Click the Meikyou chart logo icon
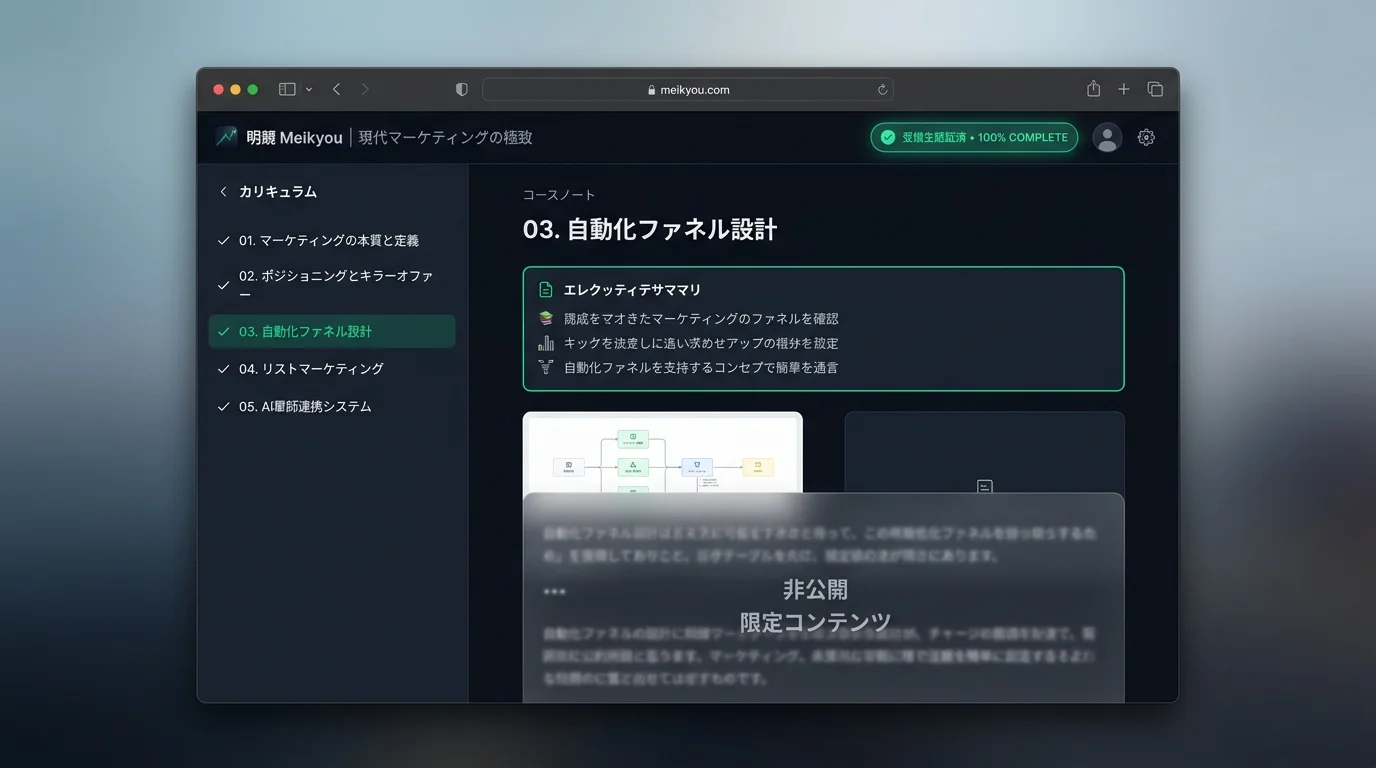1376x768 pixels. pos(227,137)
